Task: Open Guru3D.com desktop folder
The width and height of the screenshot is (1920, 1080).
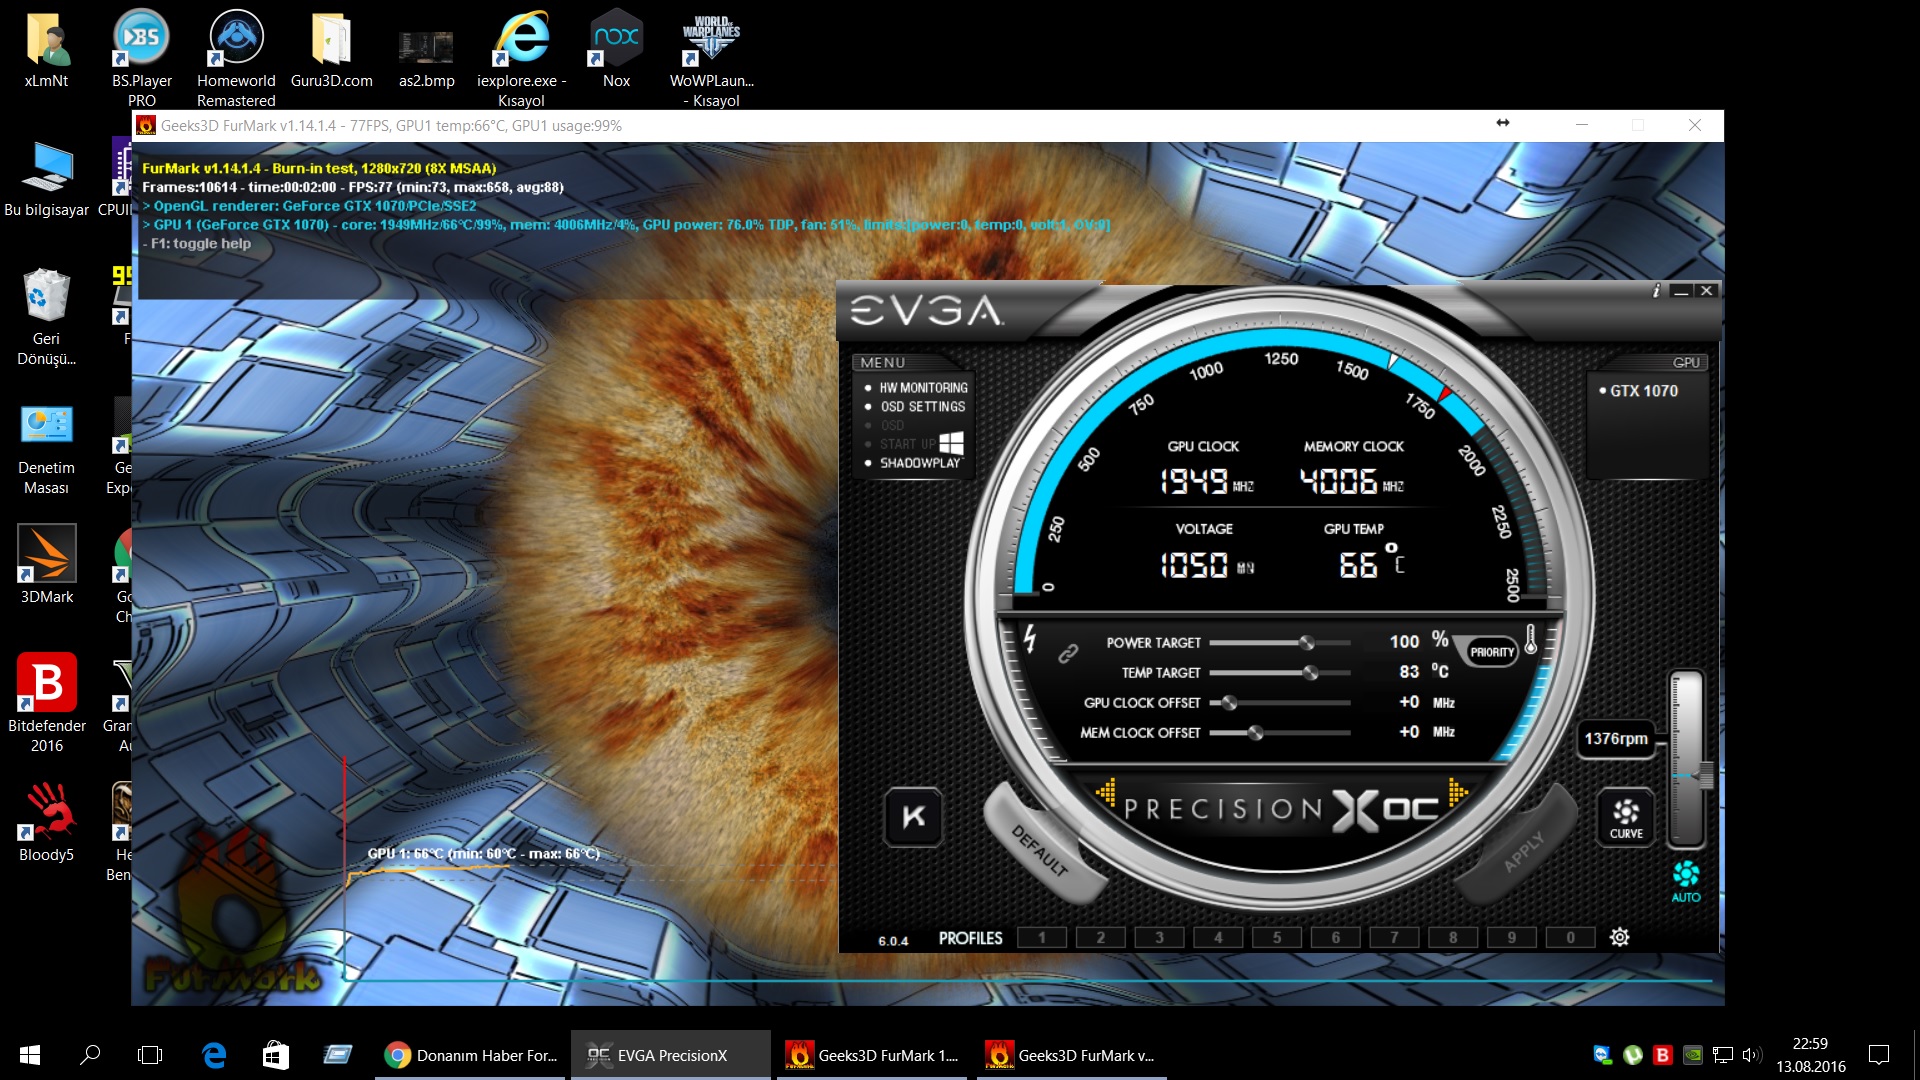Action: tap(331, 50)
